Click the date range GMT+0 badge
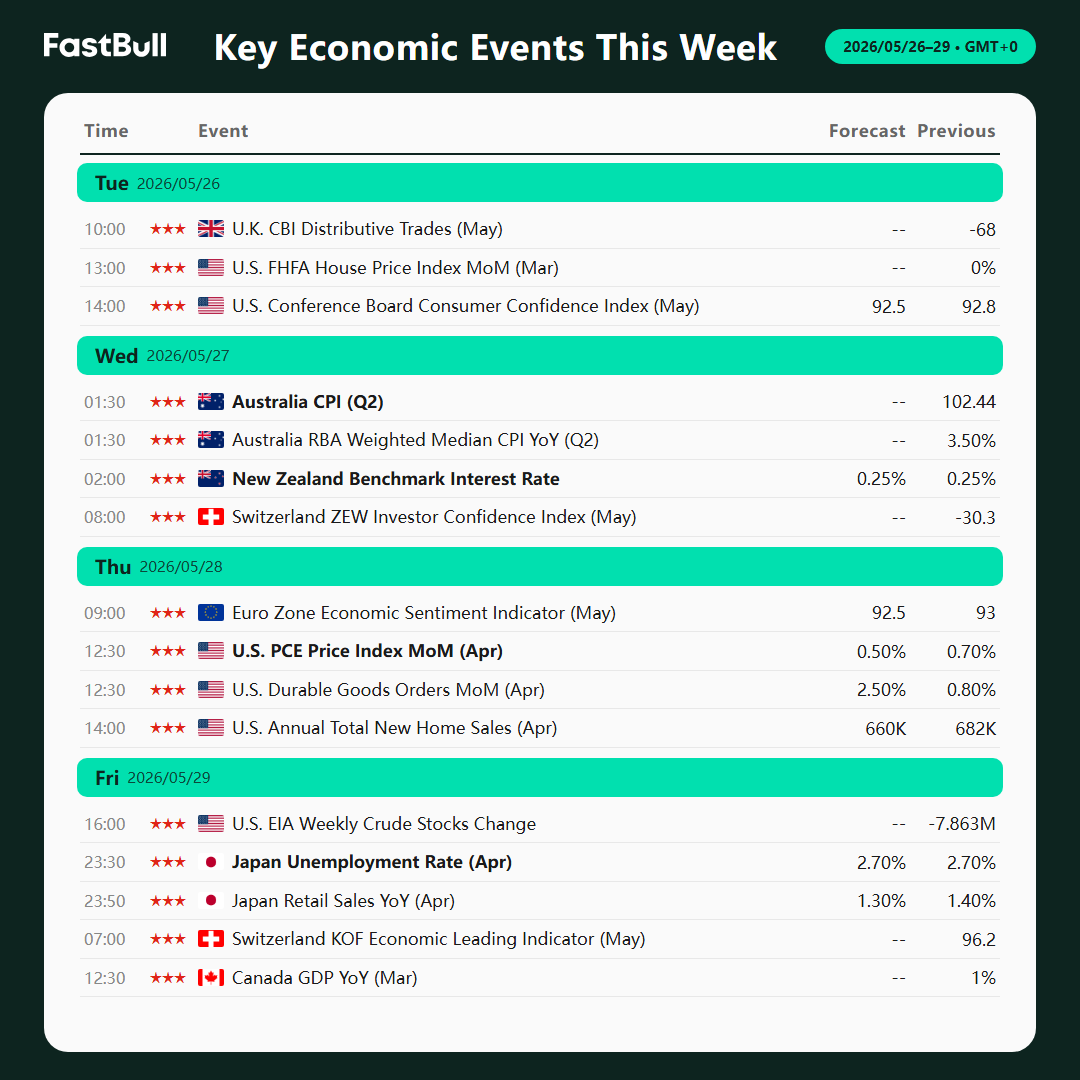The width and height of the screenshot is (1080, 1080). click(930, 46)
